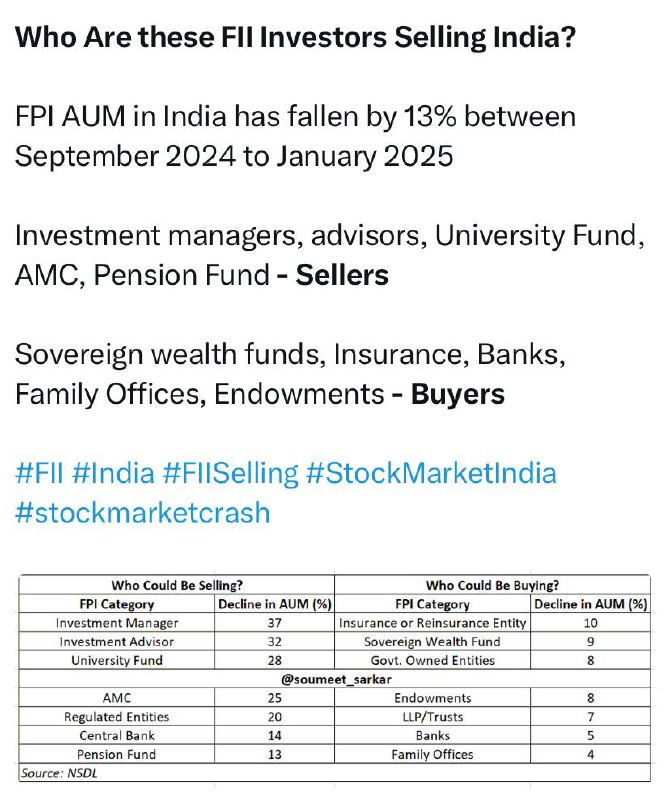The width and height of the screenshot is (670, 800).
Task: Click the Family Offices cell
Action: pyautogui.click(x=432, y=755)
